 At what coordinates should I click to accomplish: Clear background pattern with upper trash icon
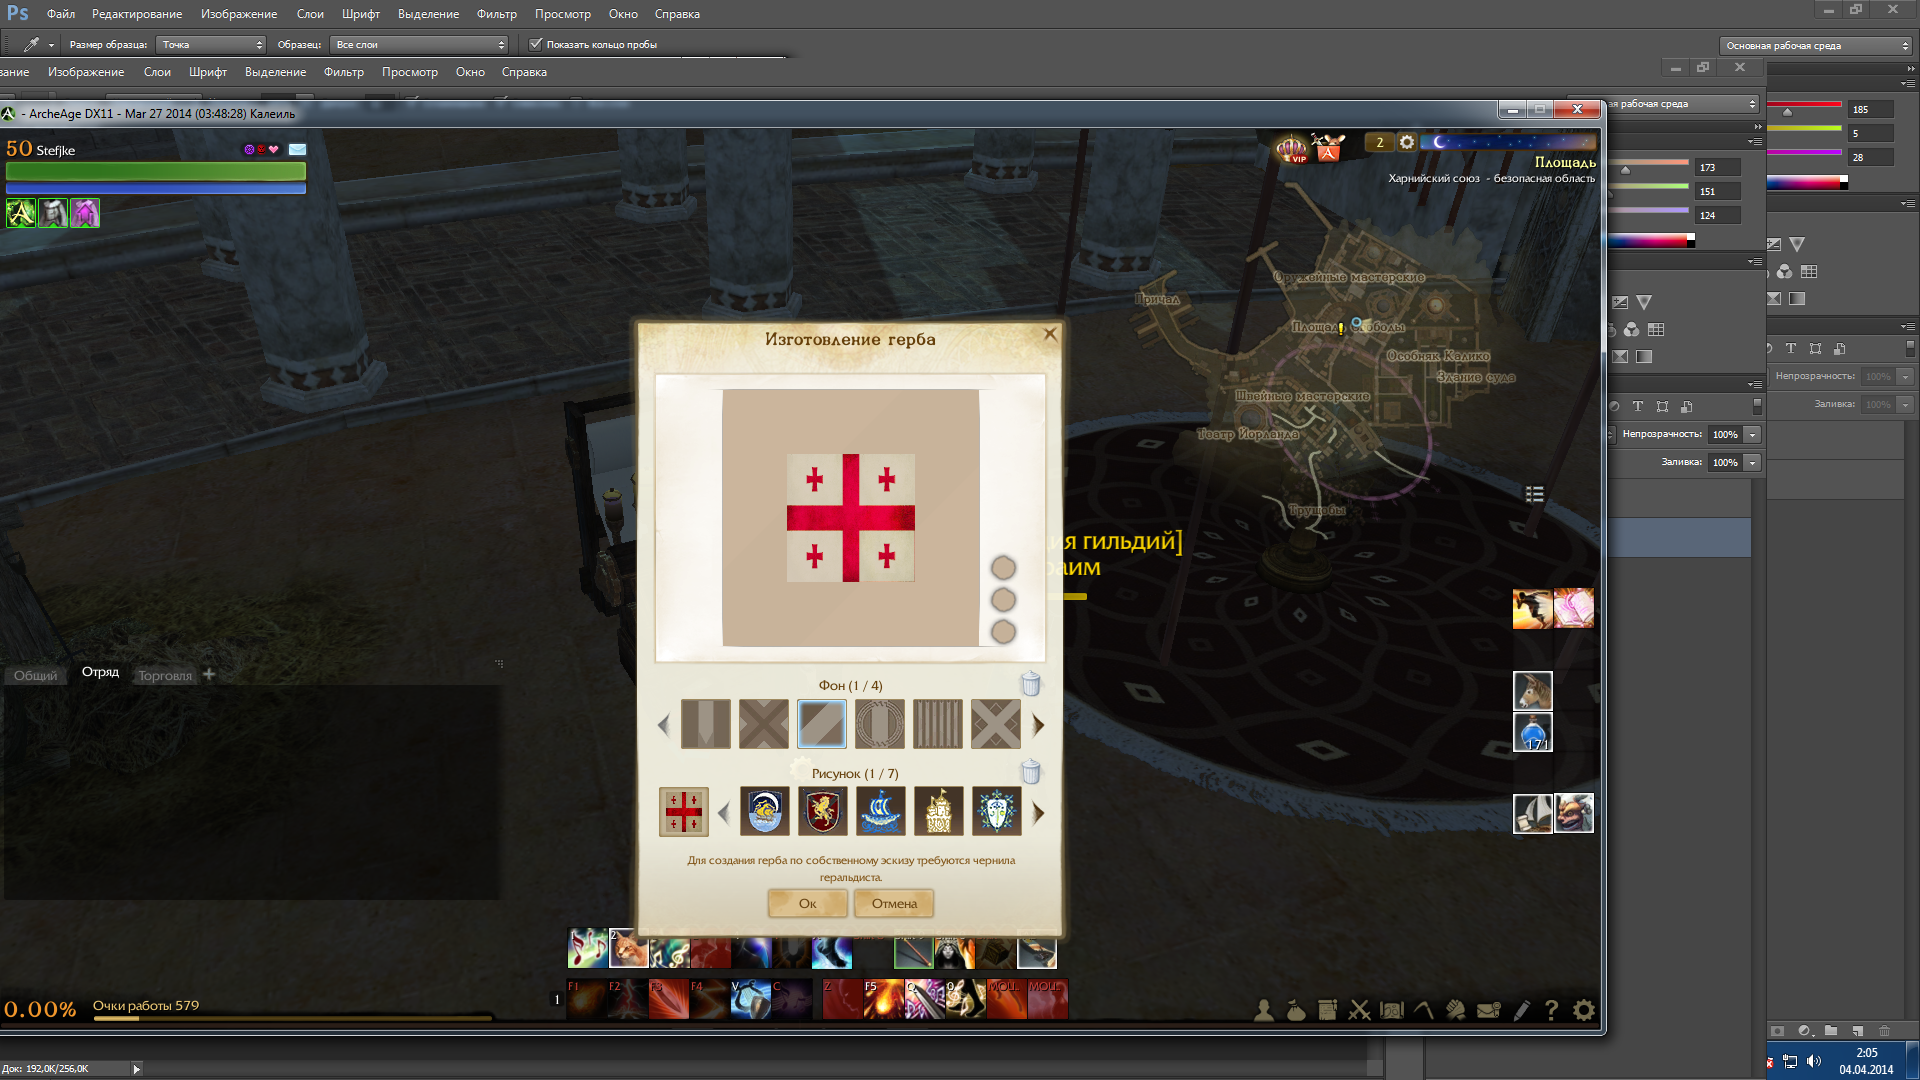tap(1031, 684)
